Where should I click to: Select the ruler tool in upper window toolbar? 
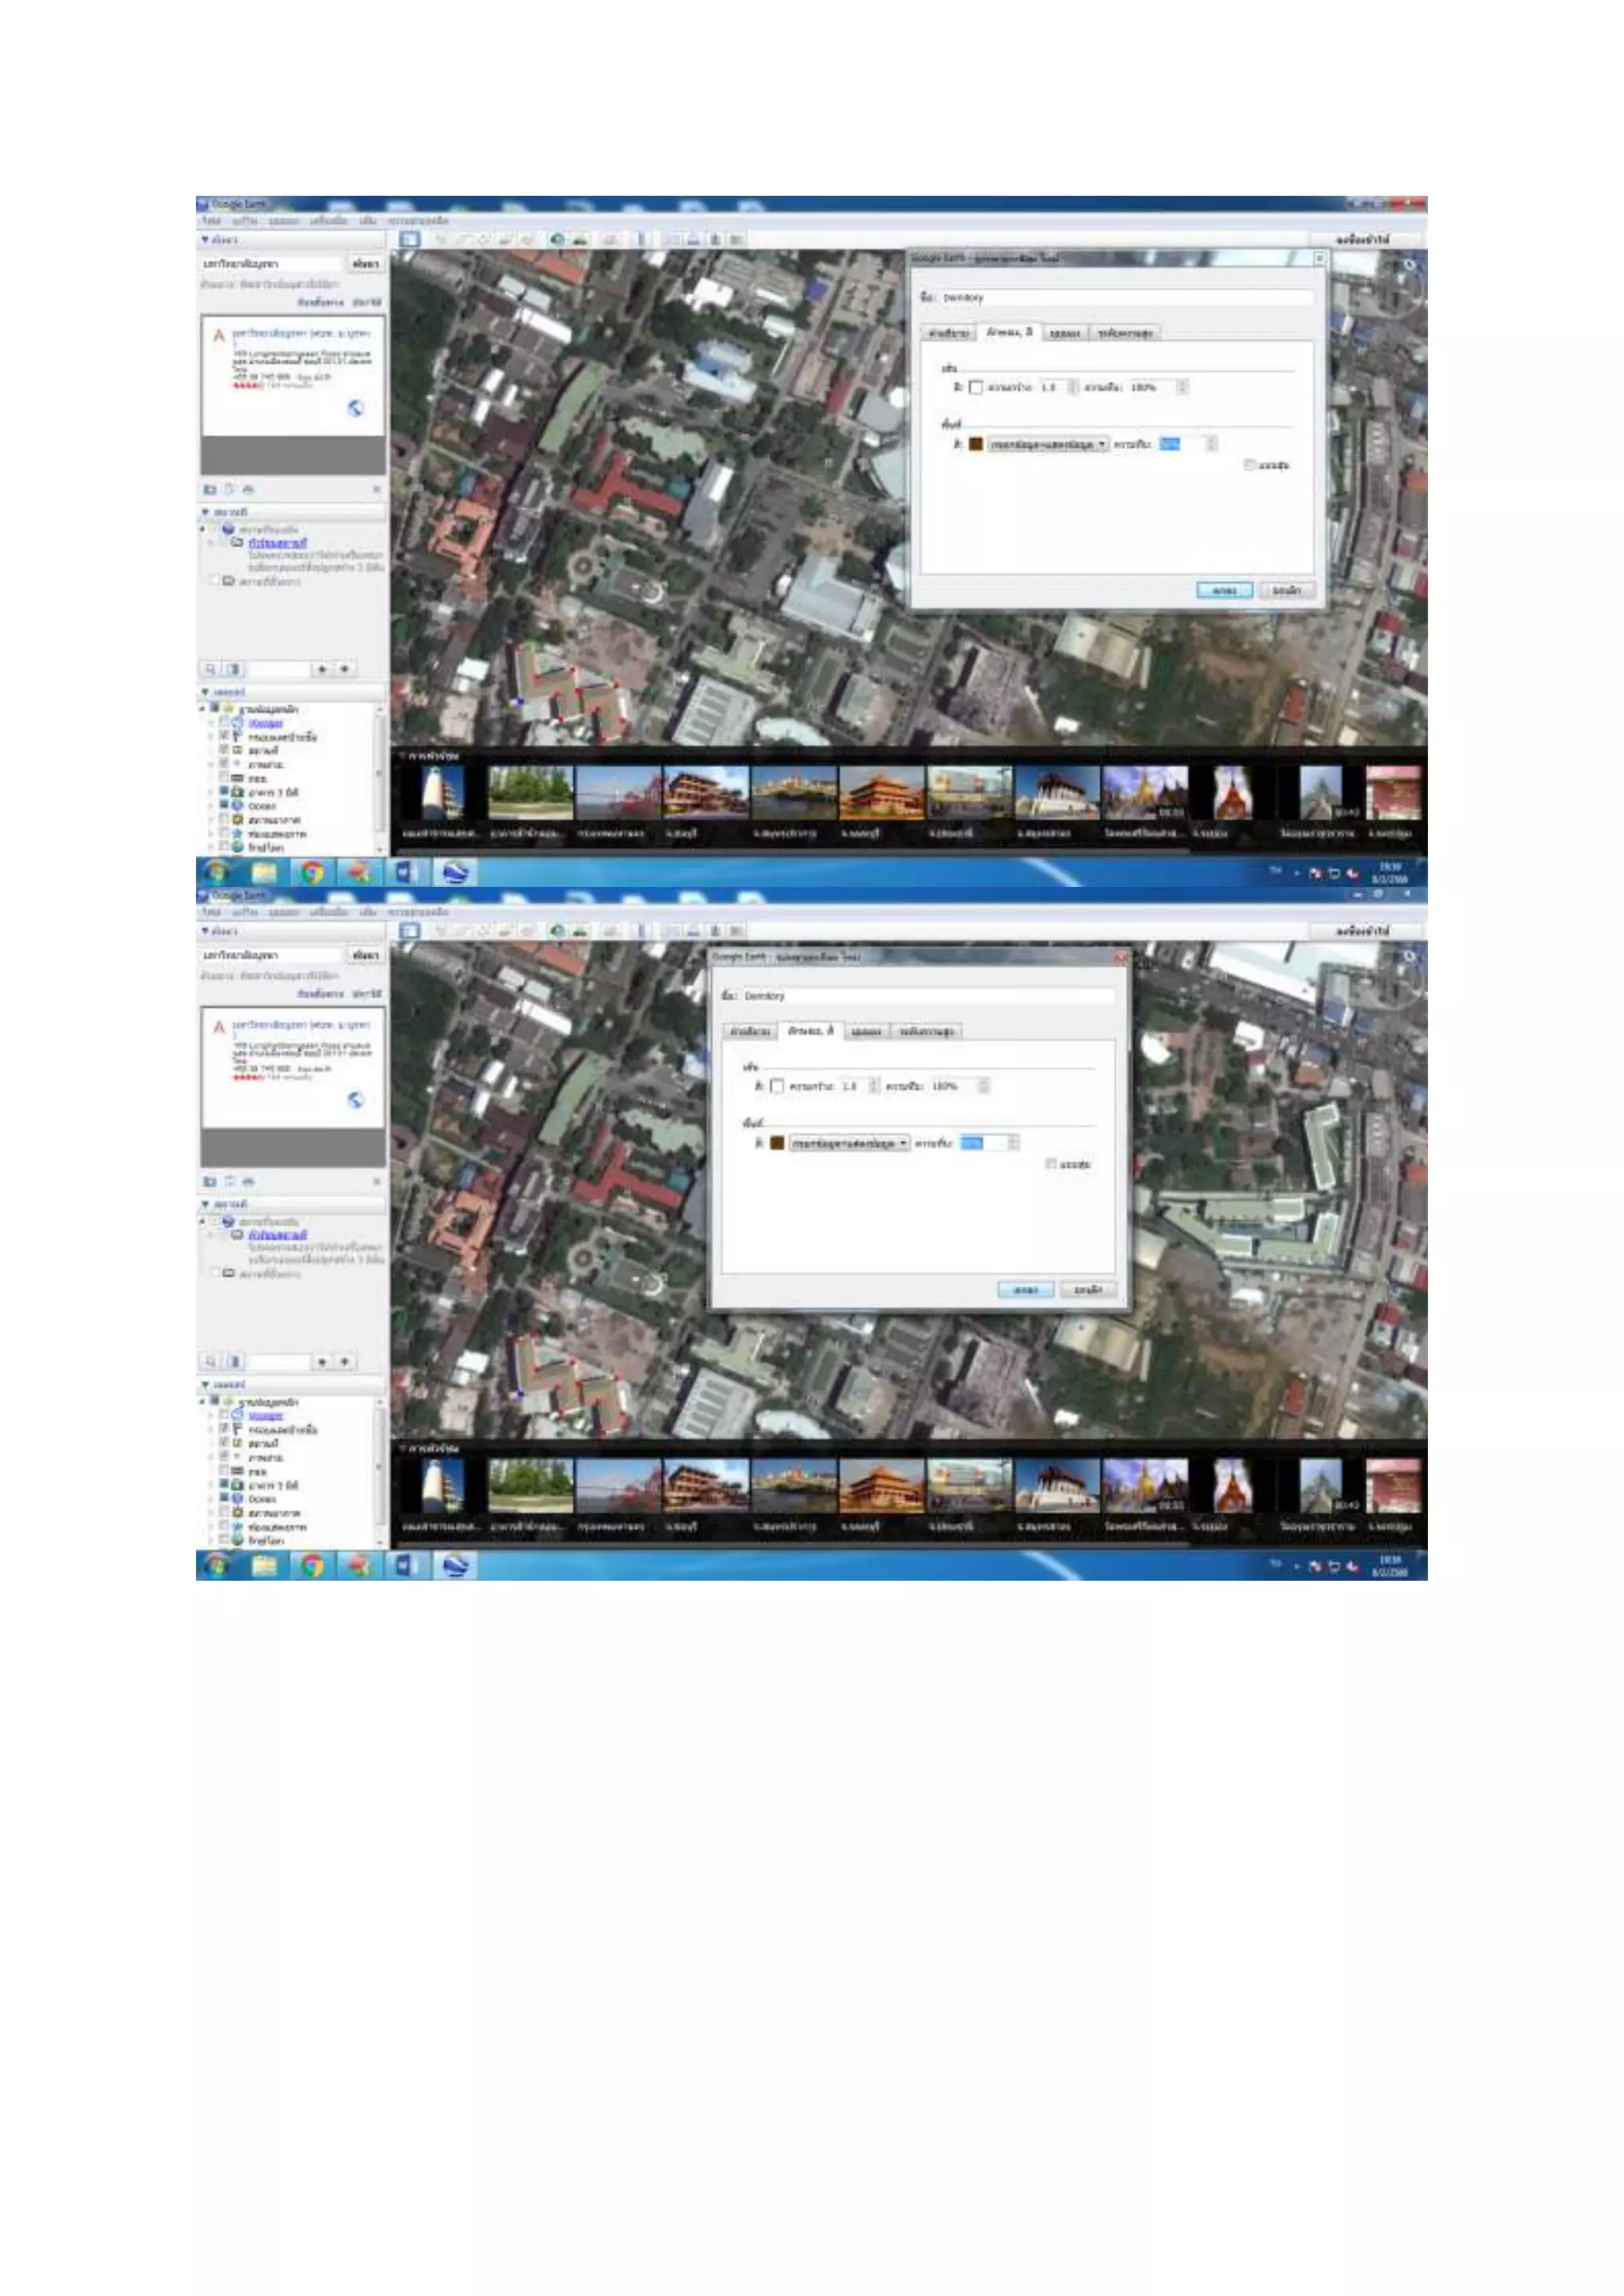[x=642, y=239]
